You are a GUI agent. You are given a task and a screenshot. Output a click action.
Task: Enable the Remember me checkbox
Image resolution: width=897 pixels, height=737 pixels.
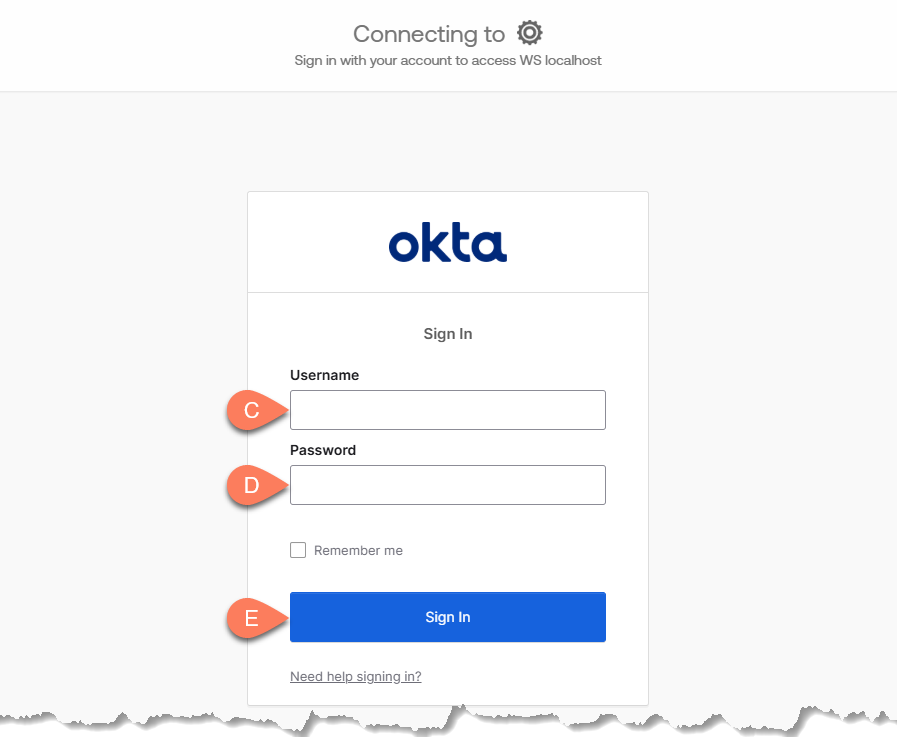(x=298, y=550)
